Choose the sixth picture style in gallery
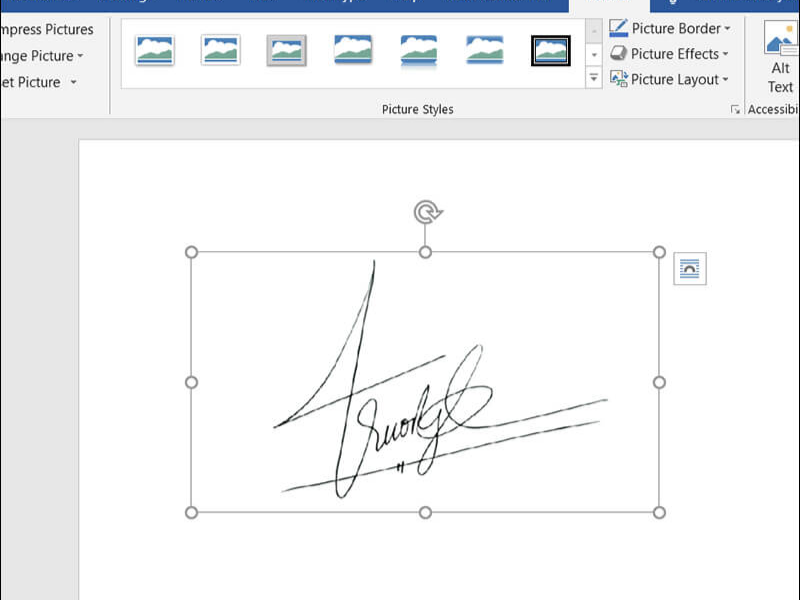The image size is (800, 600). (x=485, y=50)
